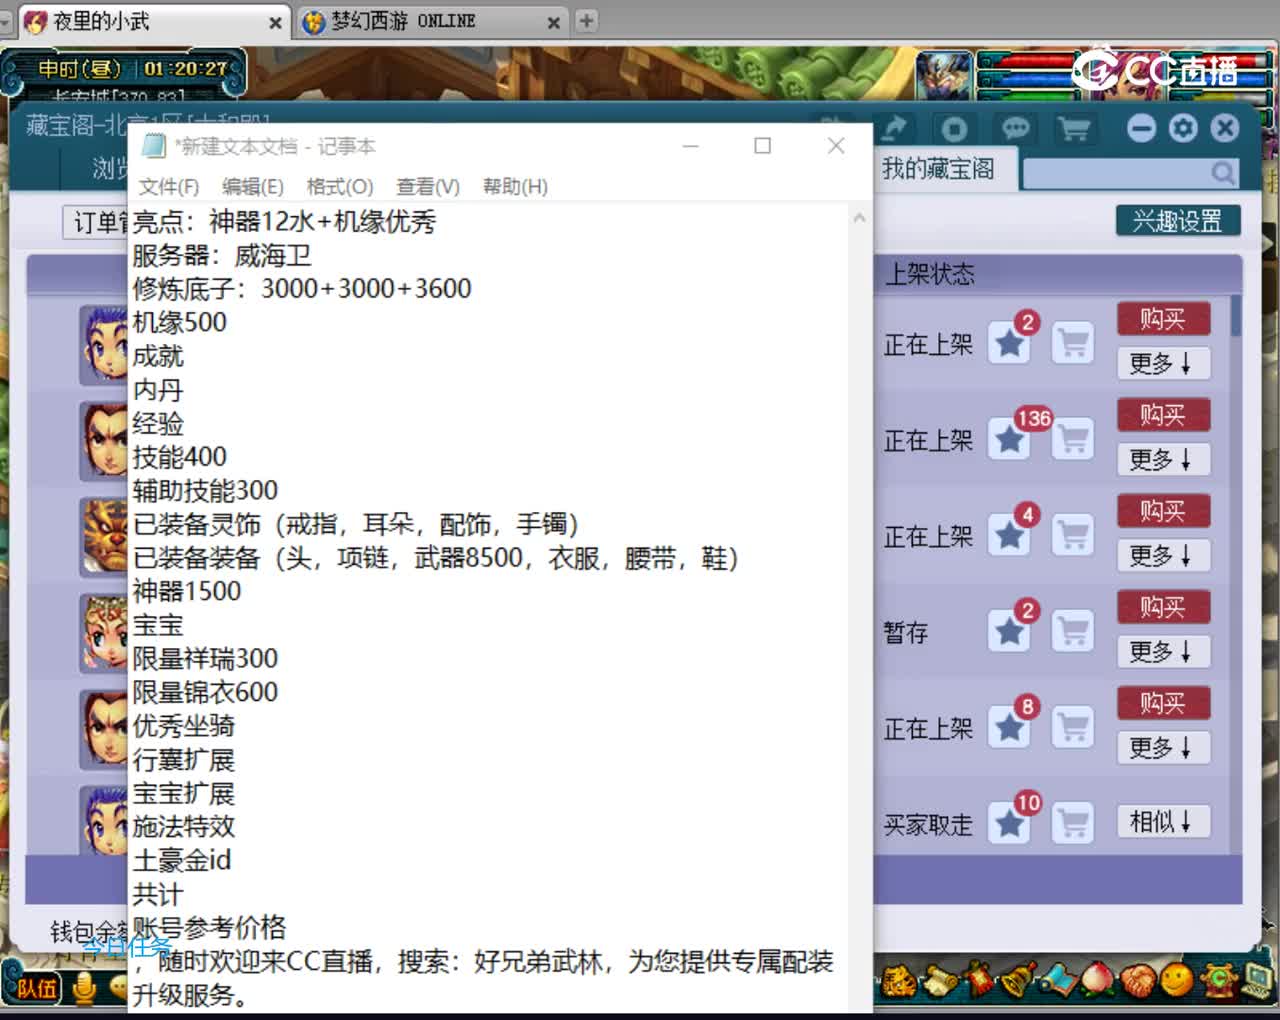Click the 藏宝阁 listing scrollbar thumb
The width and height of the screenshot is (1280, 1020).
point(1236,315)
